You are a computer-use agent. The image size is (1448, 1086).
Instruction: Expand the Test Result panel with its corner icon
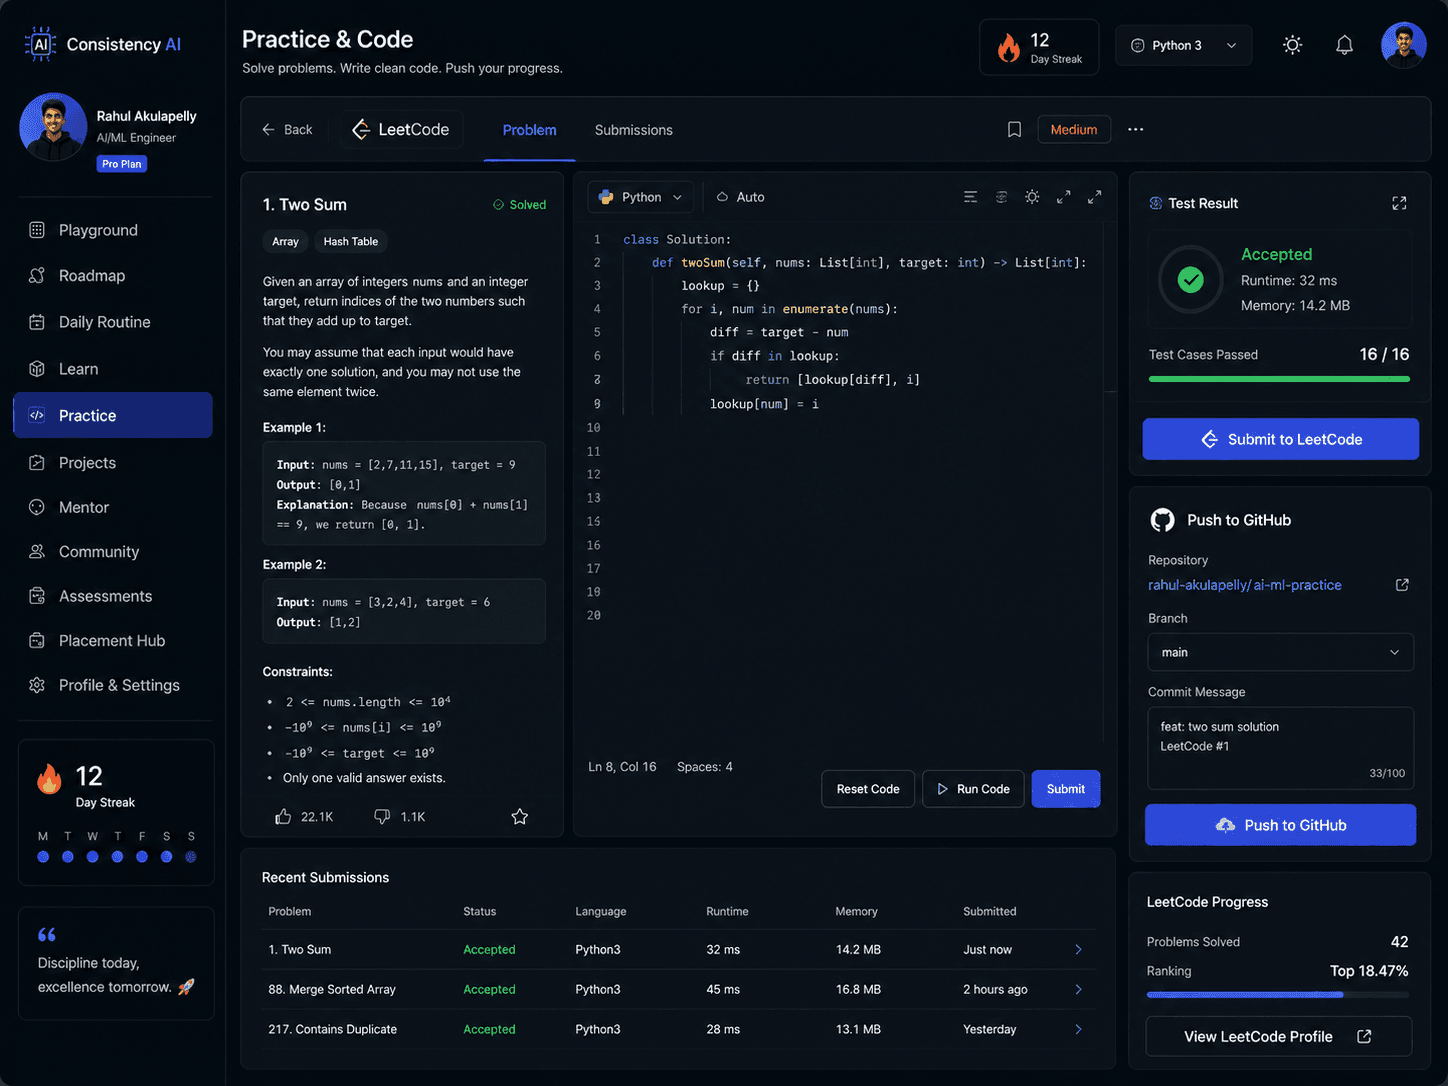coord(1399,203)
